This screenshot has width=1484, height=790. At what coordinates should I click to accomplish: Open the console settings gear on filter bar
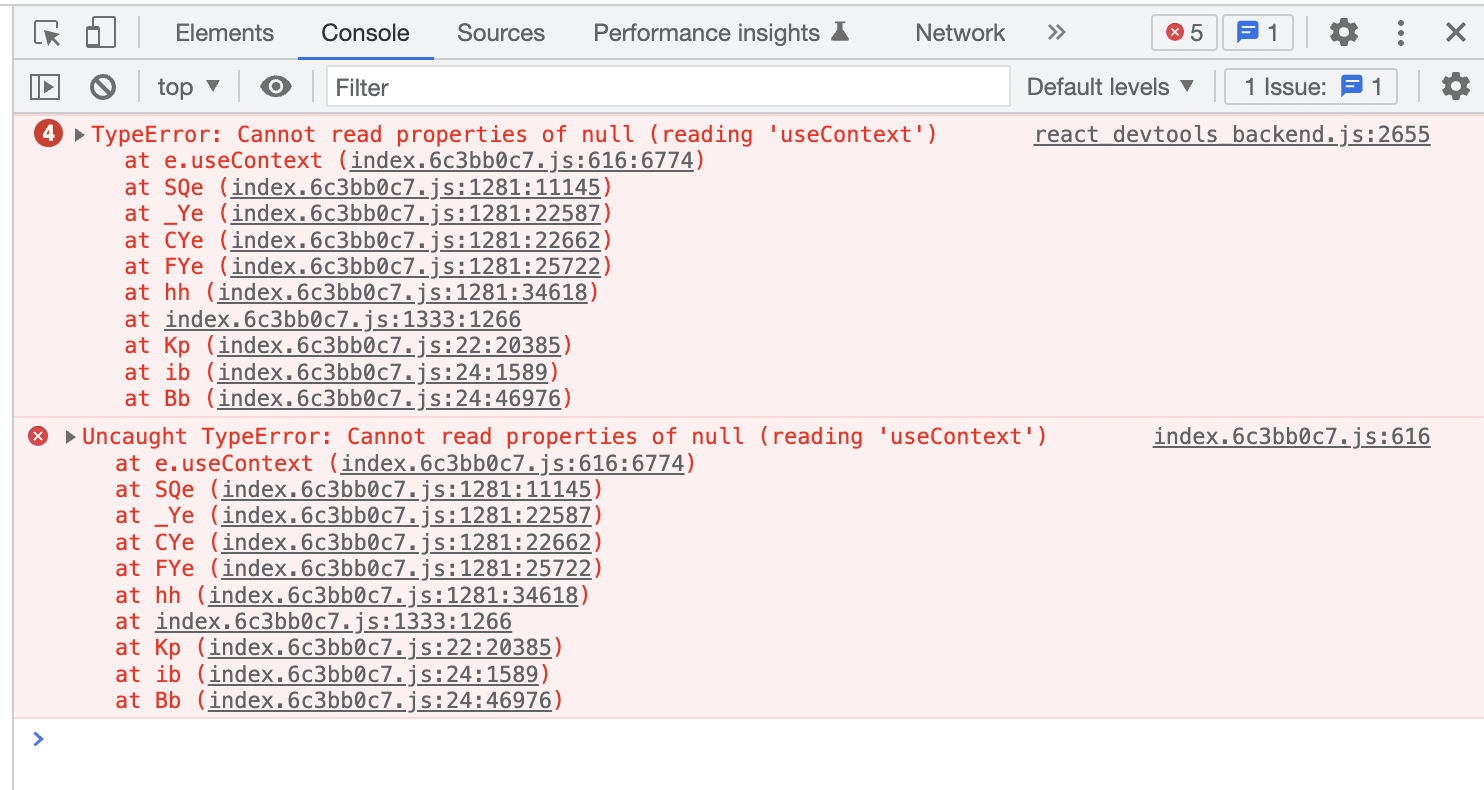click(x=1455, y=87)
